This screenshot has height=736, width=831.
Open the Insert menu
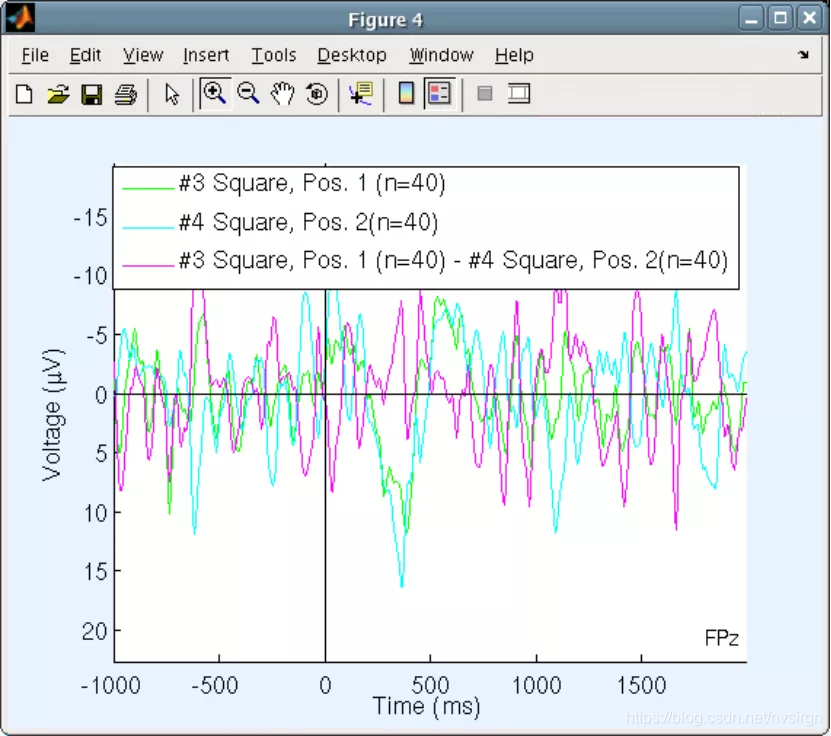tap(206, 55)
